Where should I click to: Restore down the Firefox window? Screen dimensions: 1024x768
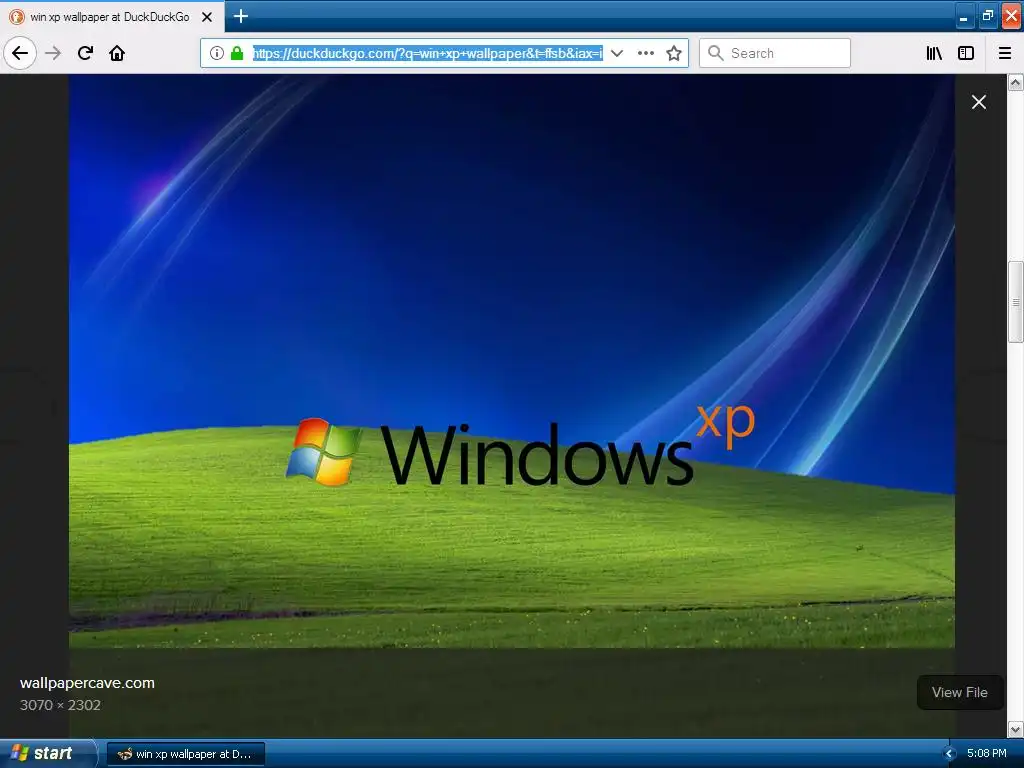coord(987,16)
